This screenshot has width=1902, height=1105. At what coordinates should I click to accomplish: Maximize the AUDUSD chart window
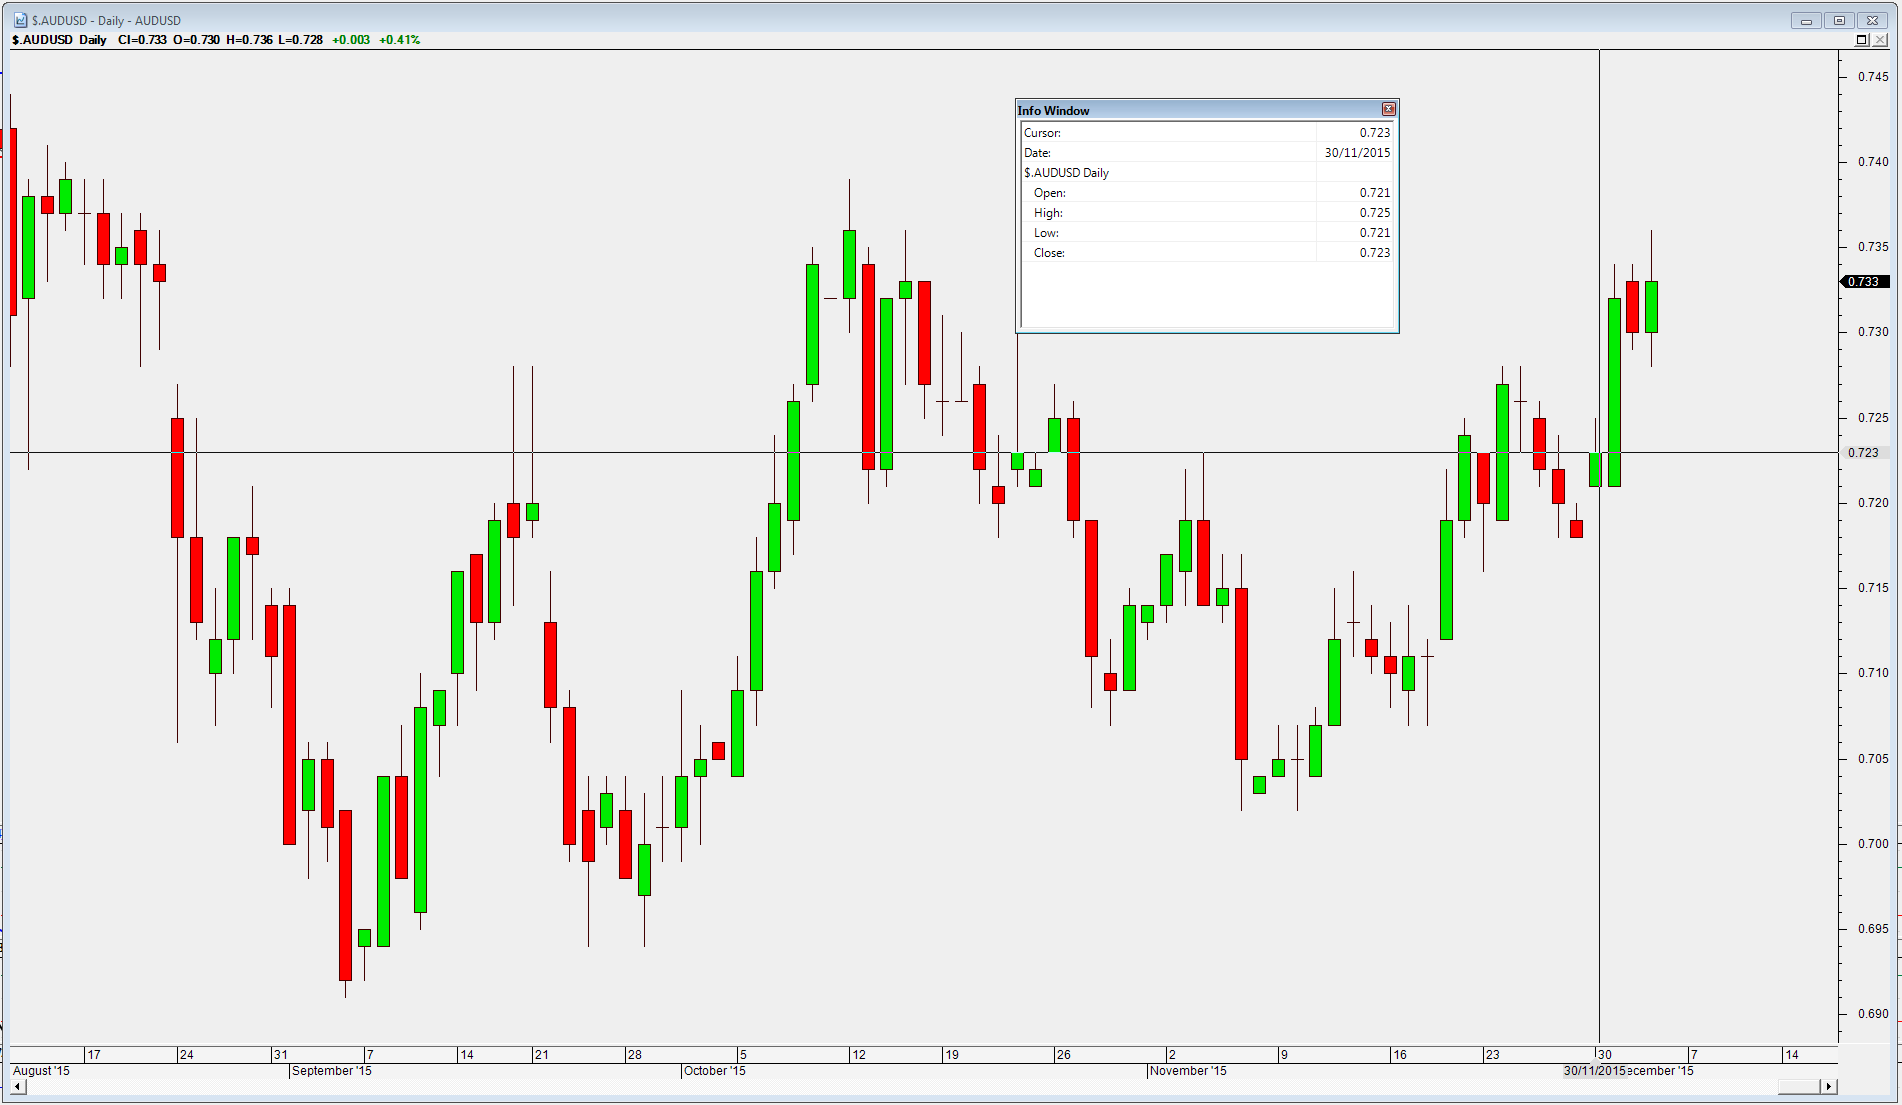point(1839,20)
